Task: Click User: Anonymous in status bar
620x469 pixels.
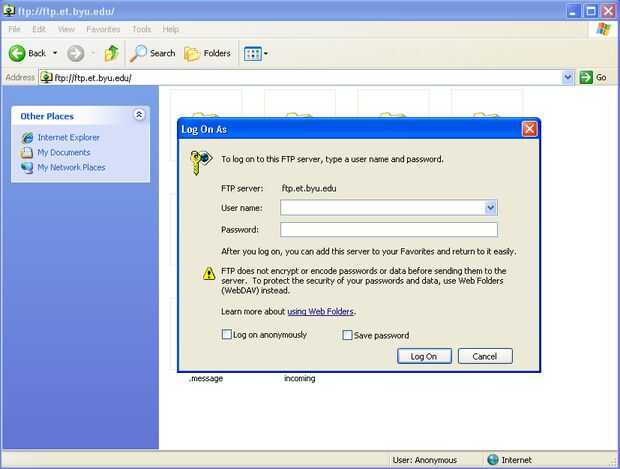Action: tap(425, 460)
